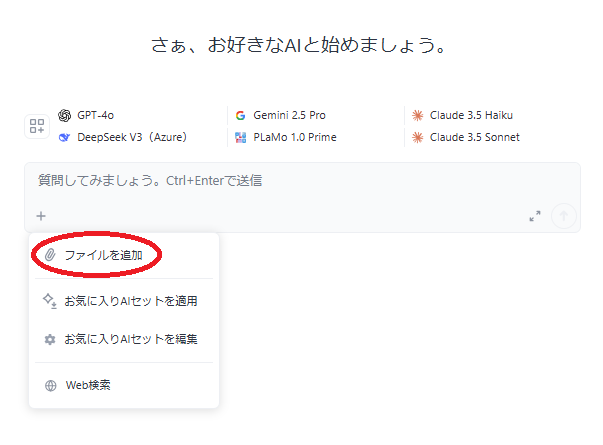
Task: Click the Google logo beside Gemini 2.5 Pro
Action: point(240,115)
